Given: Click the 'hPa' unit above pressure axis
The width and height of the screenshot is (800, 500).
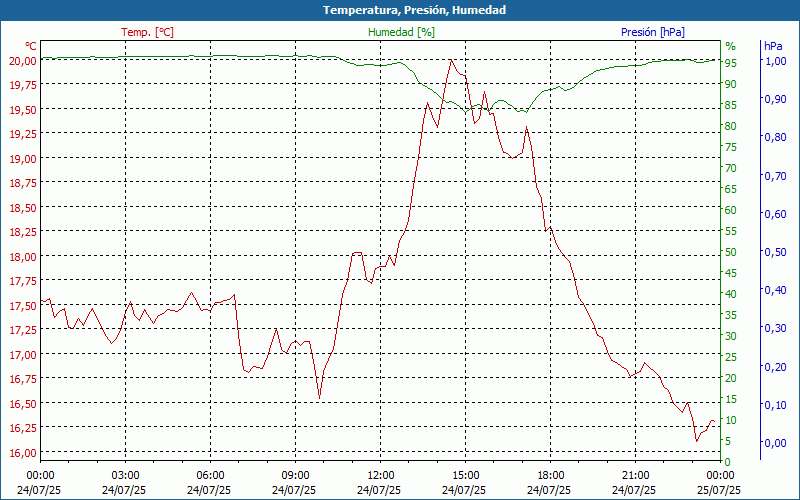Looking at the screenshot, I should pyautogui.click(x=773, y=46).
